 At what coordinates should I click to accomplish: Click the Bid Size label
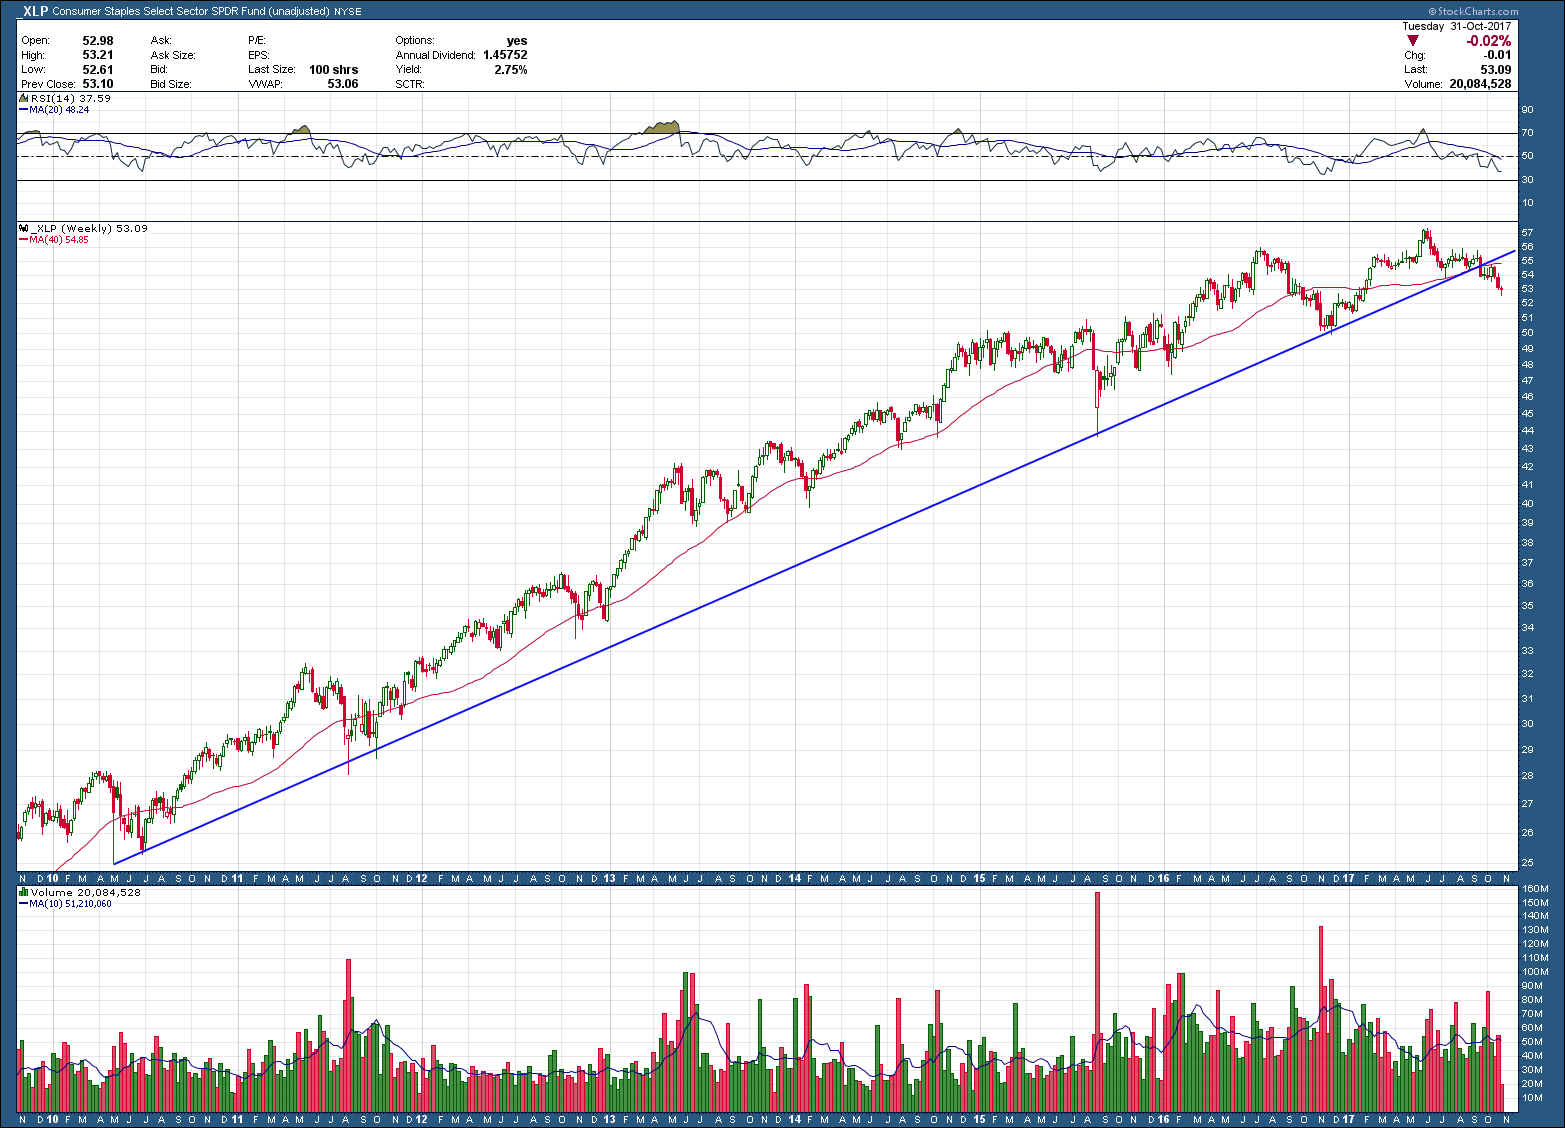pyautogui.click(x=171, y=85)
